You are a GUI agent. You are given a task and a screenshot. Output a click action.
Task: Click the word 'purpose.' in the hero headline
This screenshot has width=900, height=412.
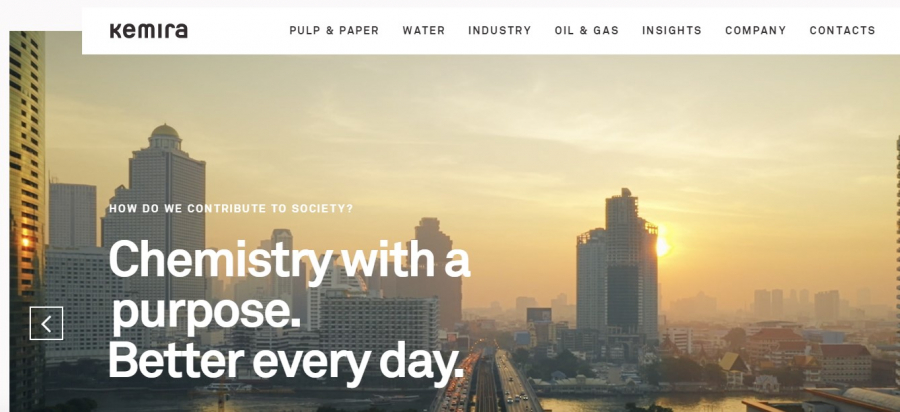pos(205,313)
